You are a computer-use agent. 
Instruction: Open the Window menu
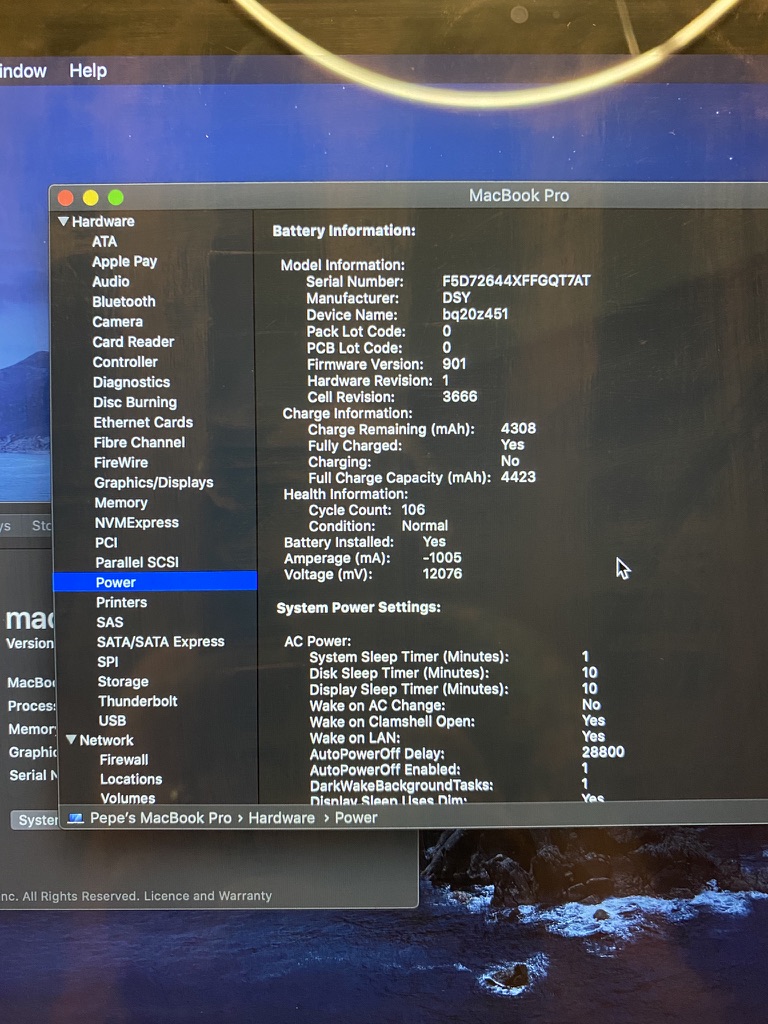tap(23, 71)
